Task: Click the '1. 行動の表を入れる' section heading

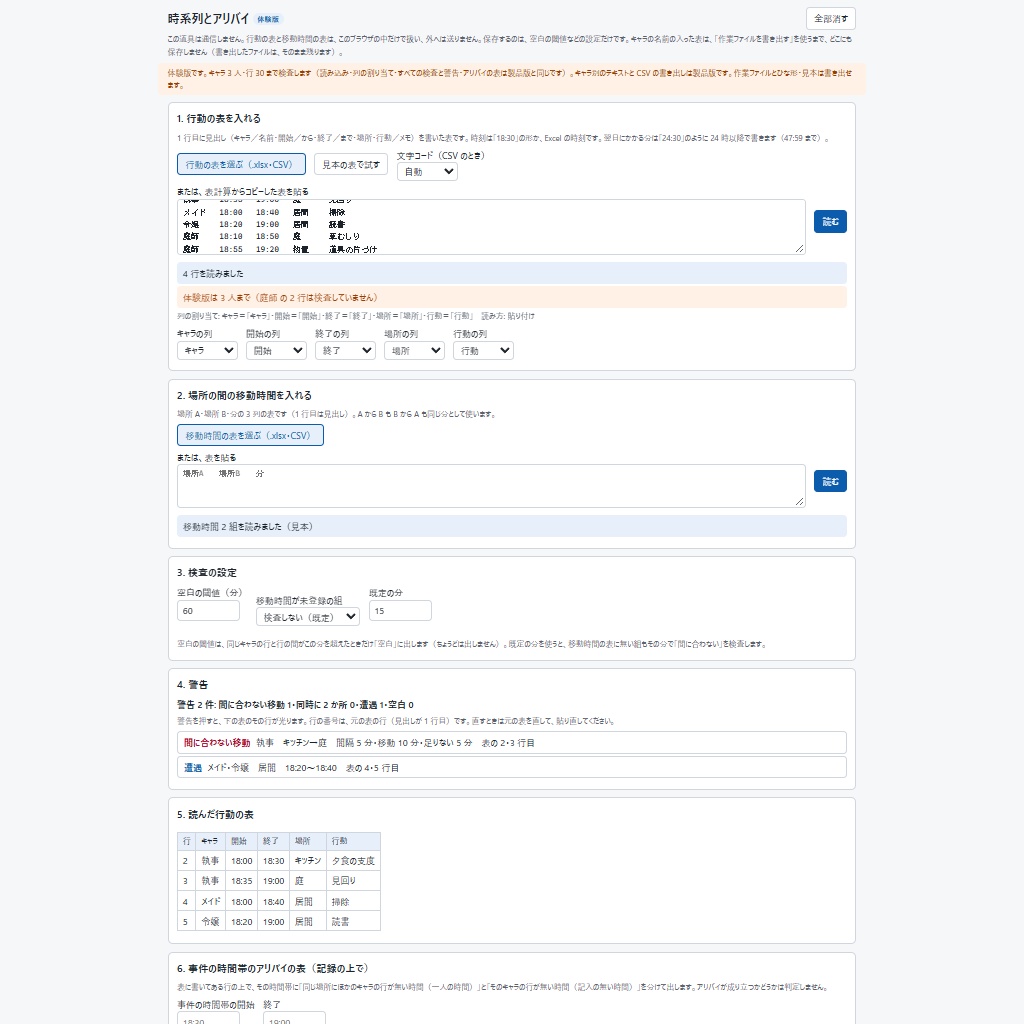Action: point(219,118)
